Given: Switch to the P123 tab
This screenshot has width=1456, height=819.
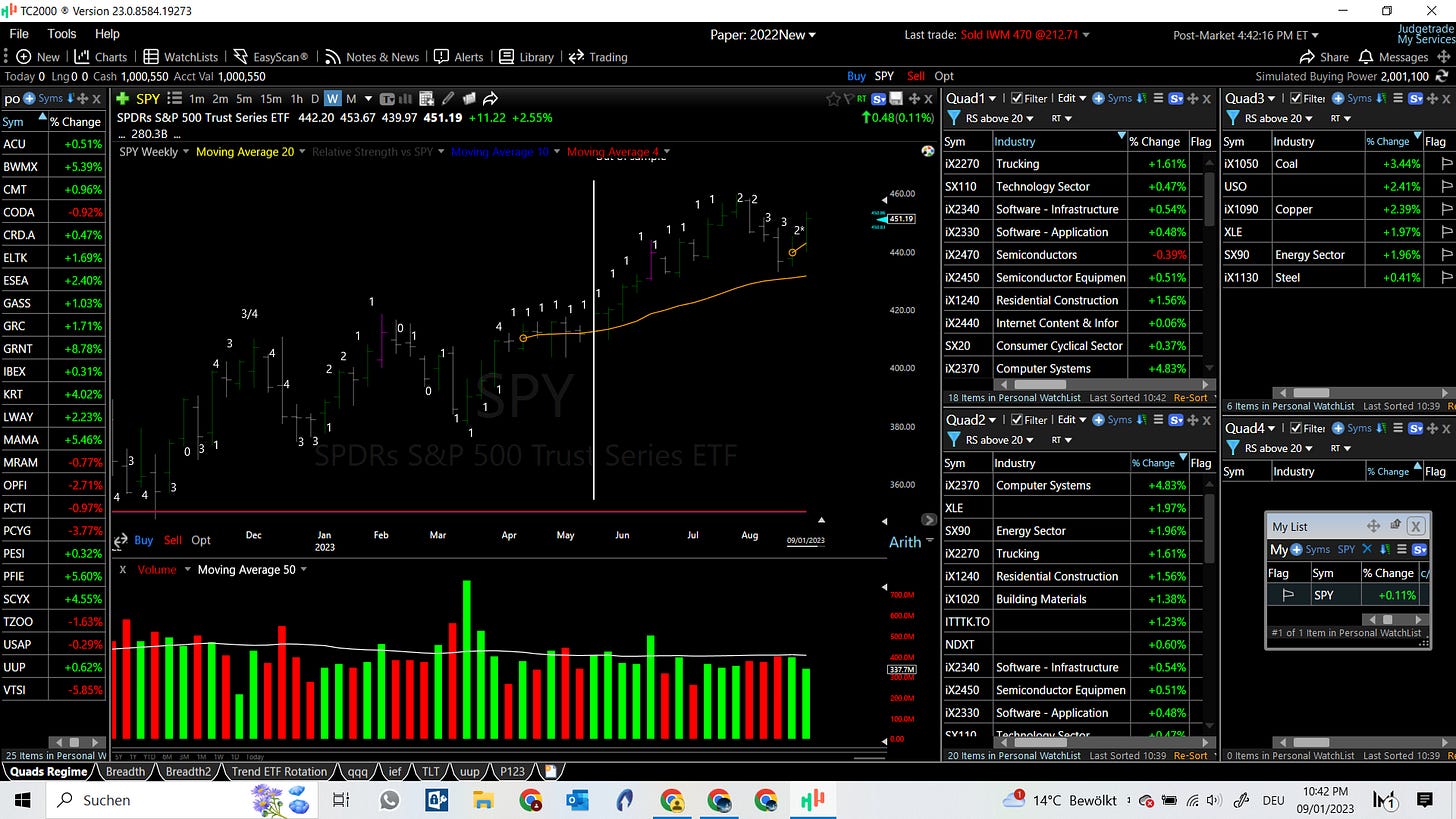Looking at the screenshot, I should [x=512, y=771].
